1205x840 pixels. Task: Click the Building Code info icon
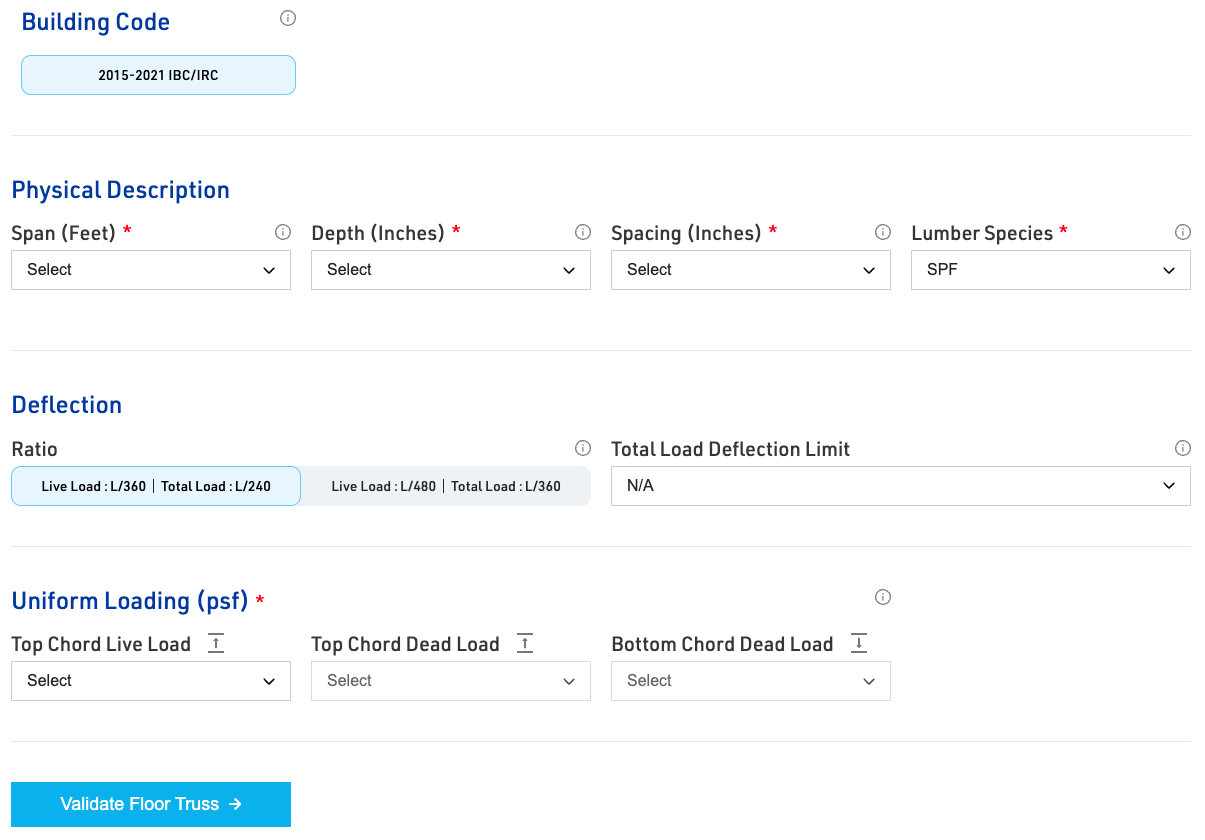(x=288, y=18)
